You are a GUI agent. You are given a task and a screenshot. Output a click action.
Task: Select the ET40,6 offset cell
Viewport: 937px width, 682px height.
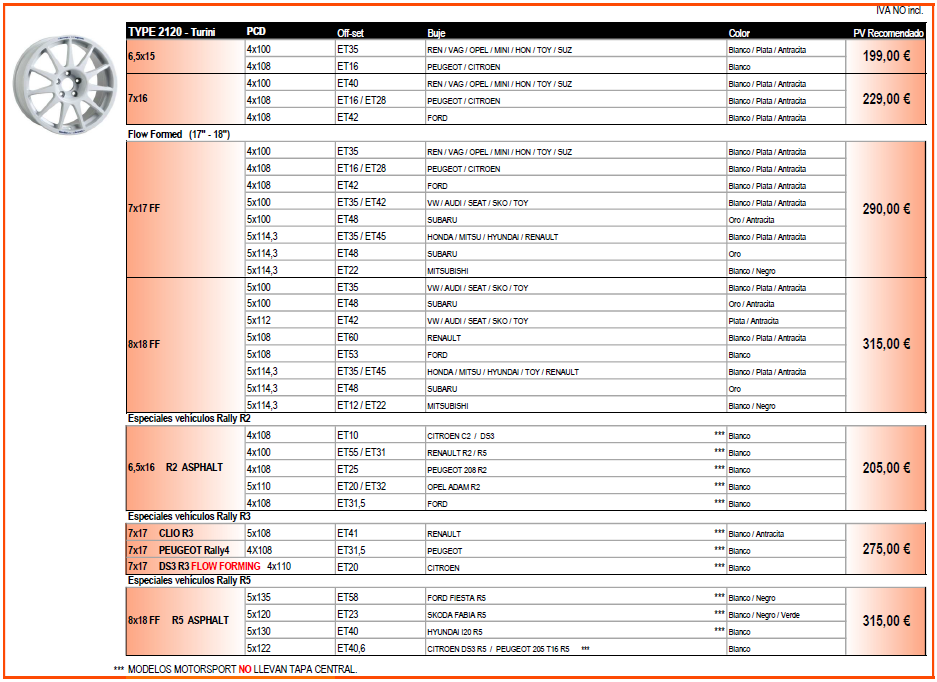(x=352, y=648)
